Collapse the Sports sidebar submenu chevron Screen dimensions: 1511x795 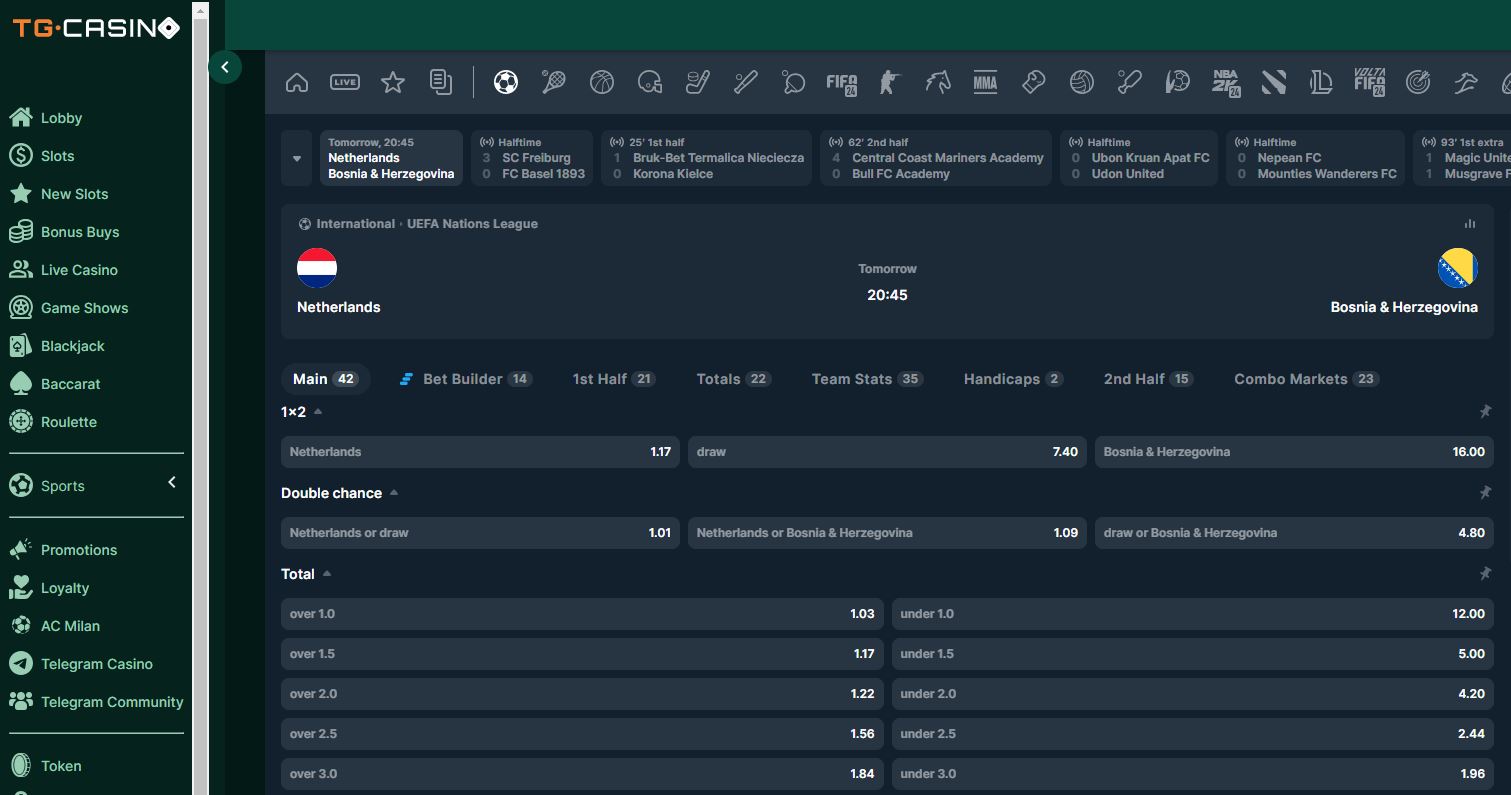pyautogui.click(x=172, y=483)
